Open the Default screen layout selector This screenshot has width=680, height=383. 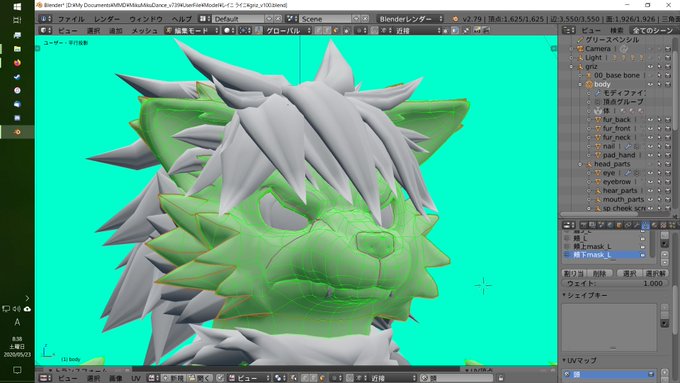[x=238, y=19]
